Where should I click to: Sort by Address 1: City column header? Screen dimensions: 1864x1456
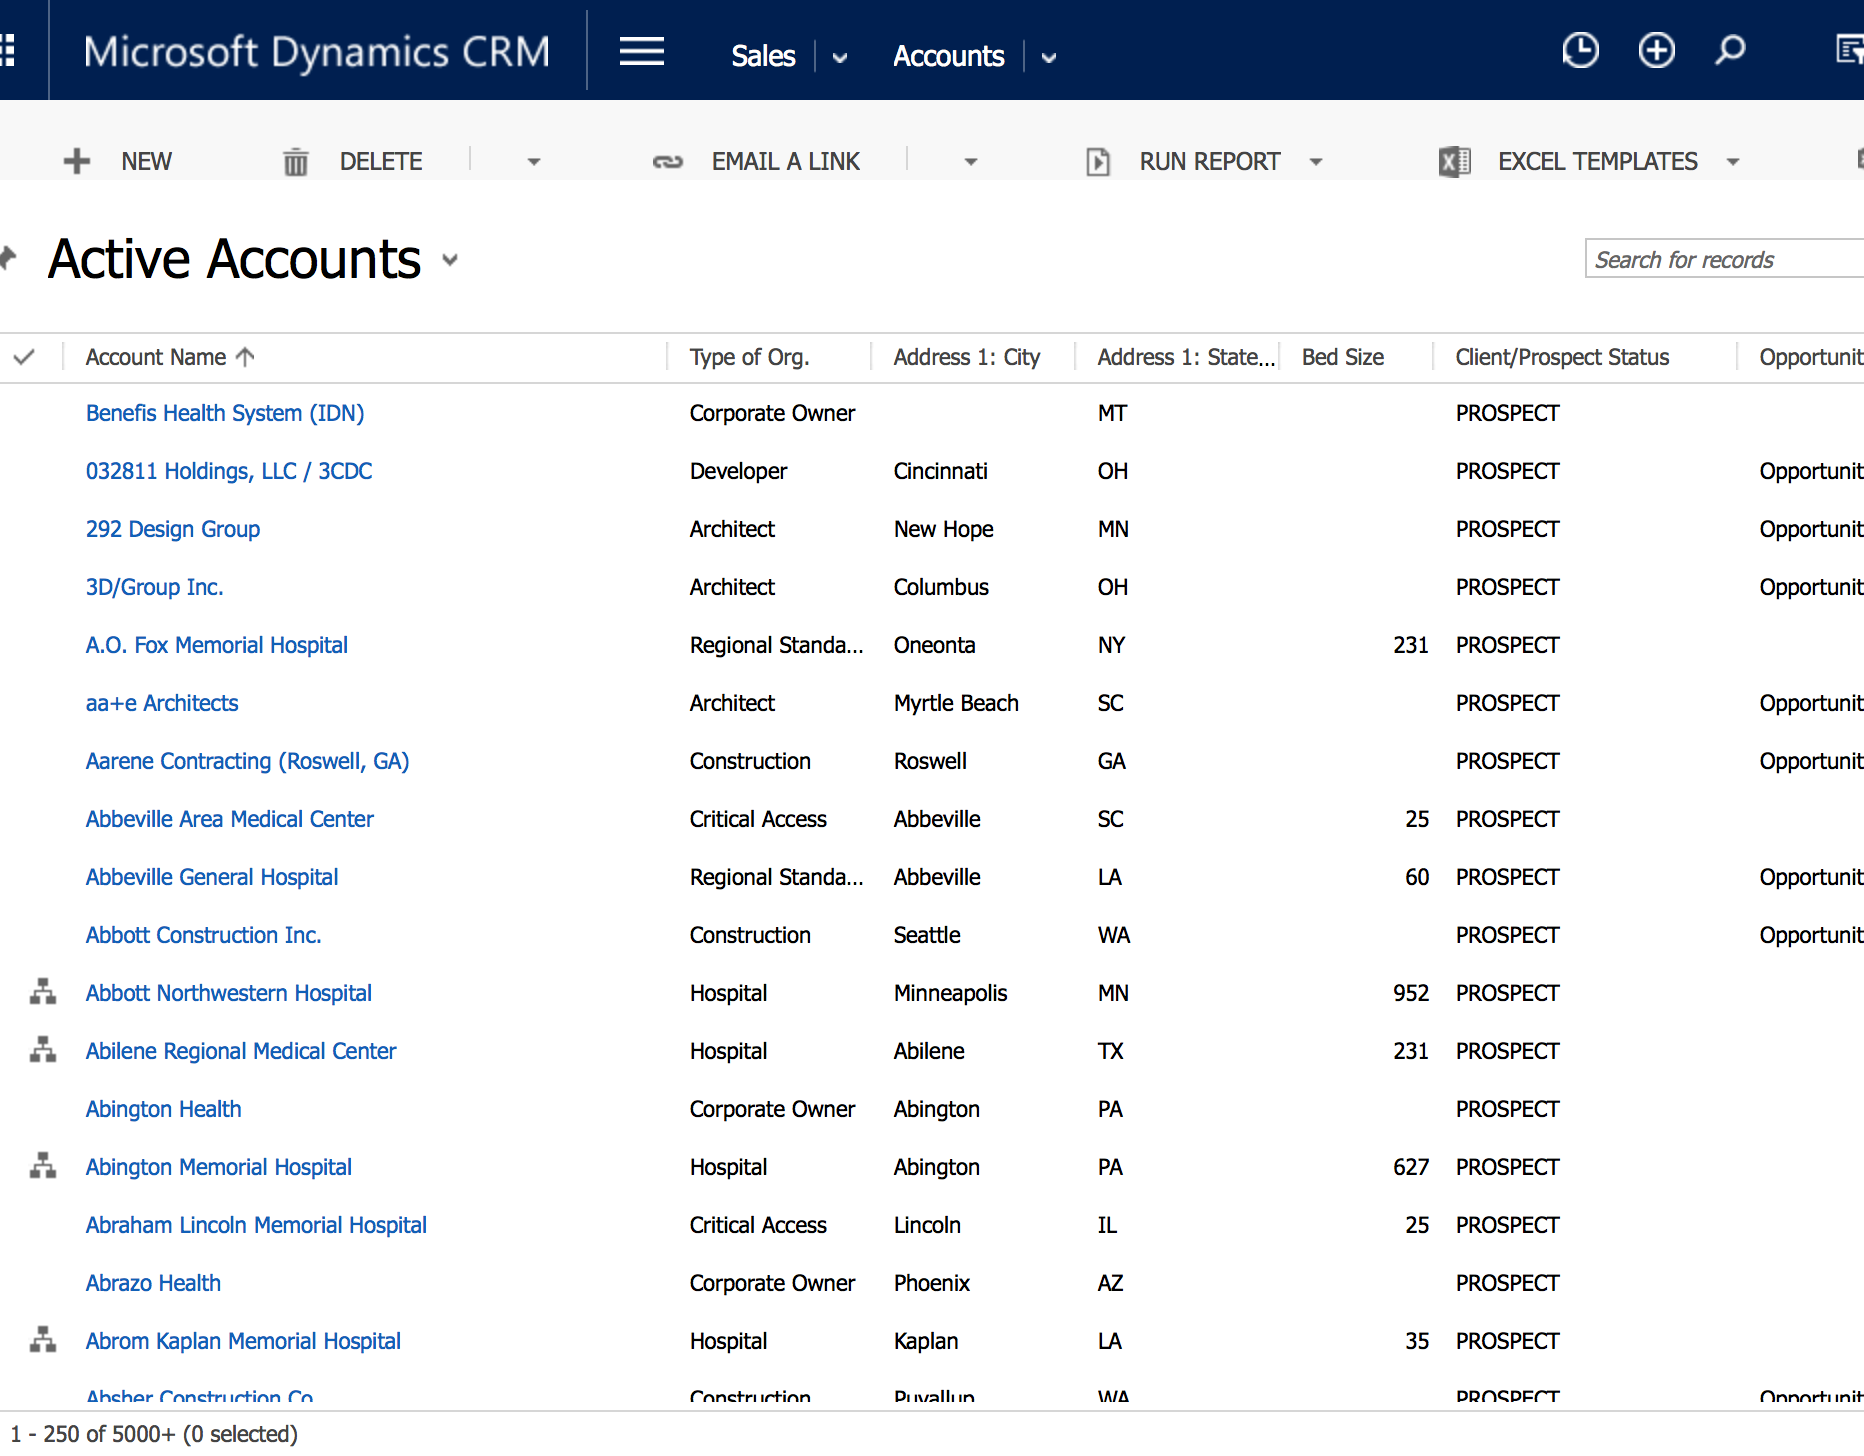[x=967, y=357]
